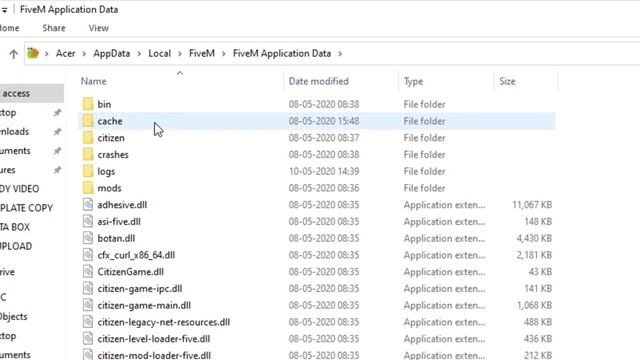Open pinned Downloads in navigation pane
The width and height of the screenshot is (640, 360).
click(15, 131)
